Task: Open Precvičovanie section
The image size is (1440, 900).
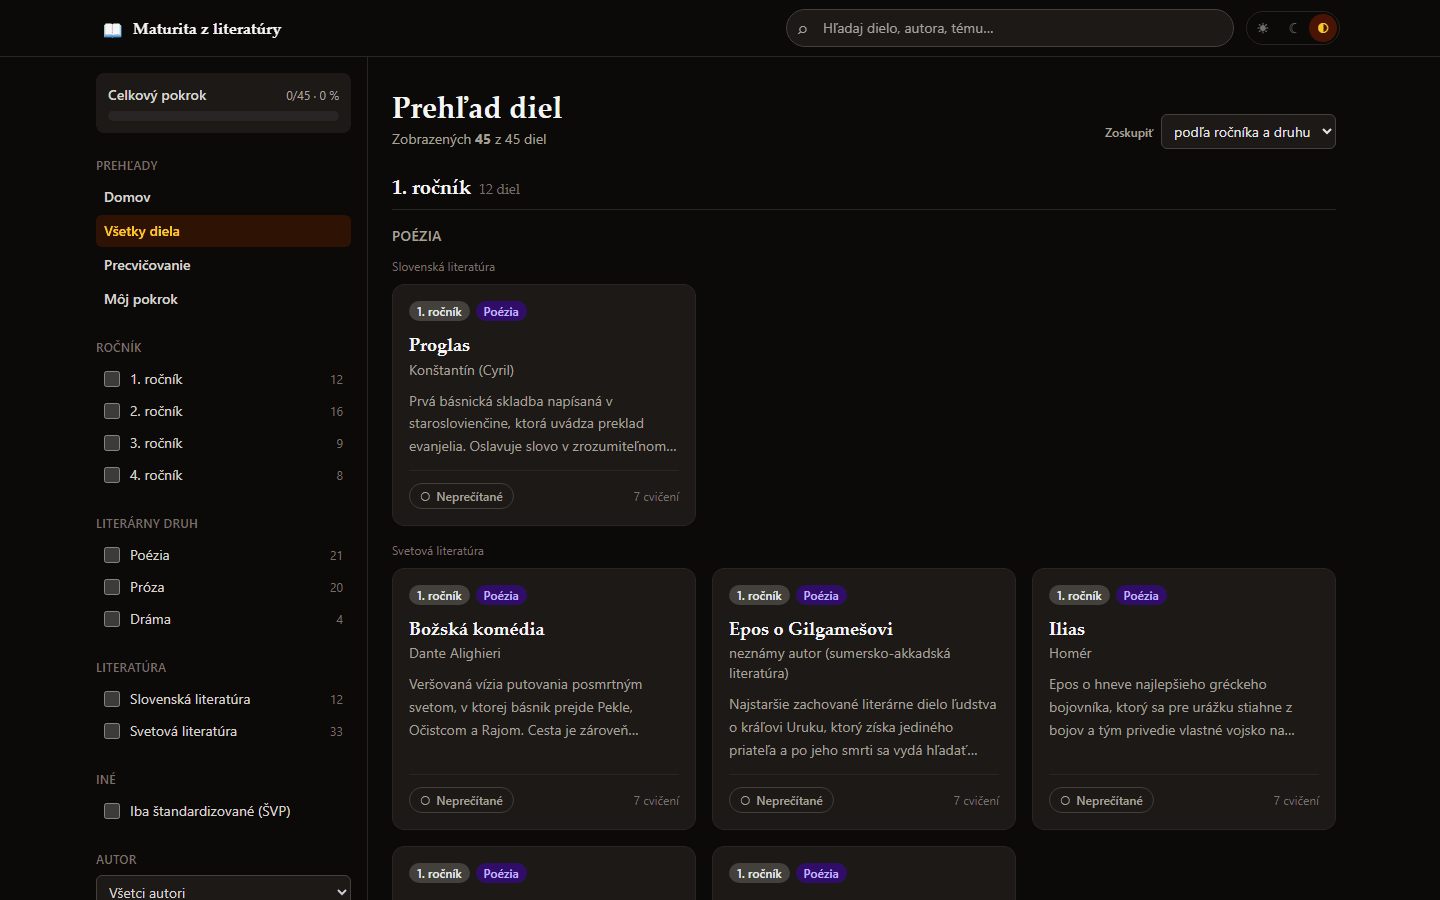Action: pos(223,265)
